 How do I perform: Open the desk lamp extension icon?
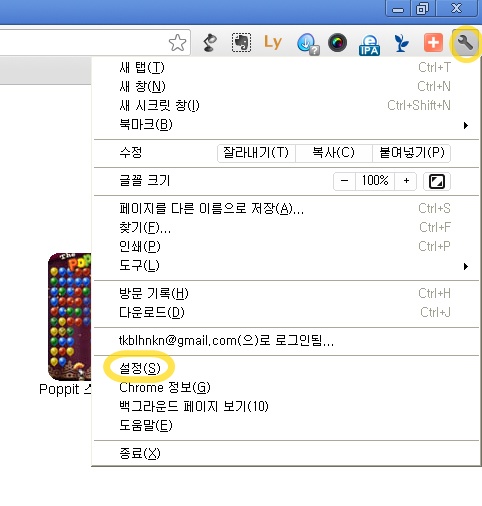tap(210, 43)
